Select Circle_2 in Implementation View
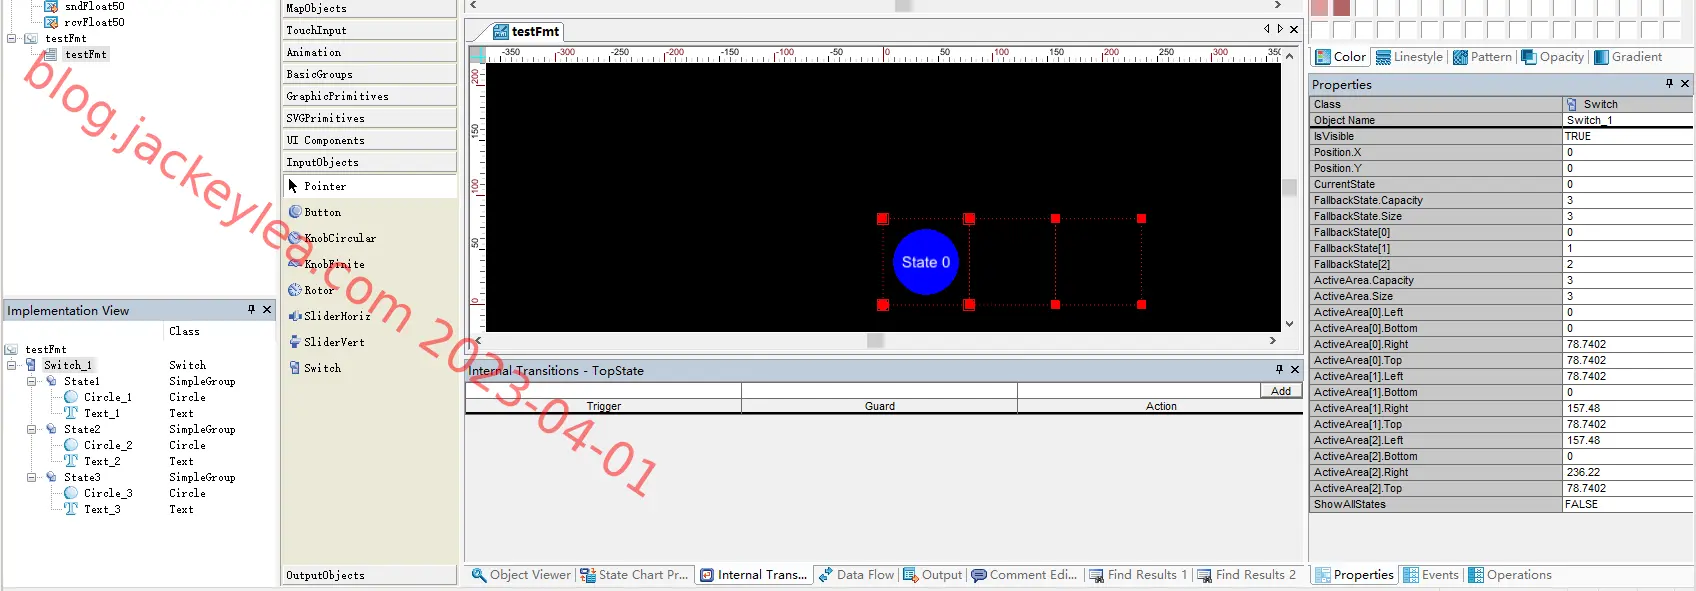 (x=107, y=445)
